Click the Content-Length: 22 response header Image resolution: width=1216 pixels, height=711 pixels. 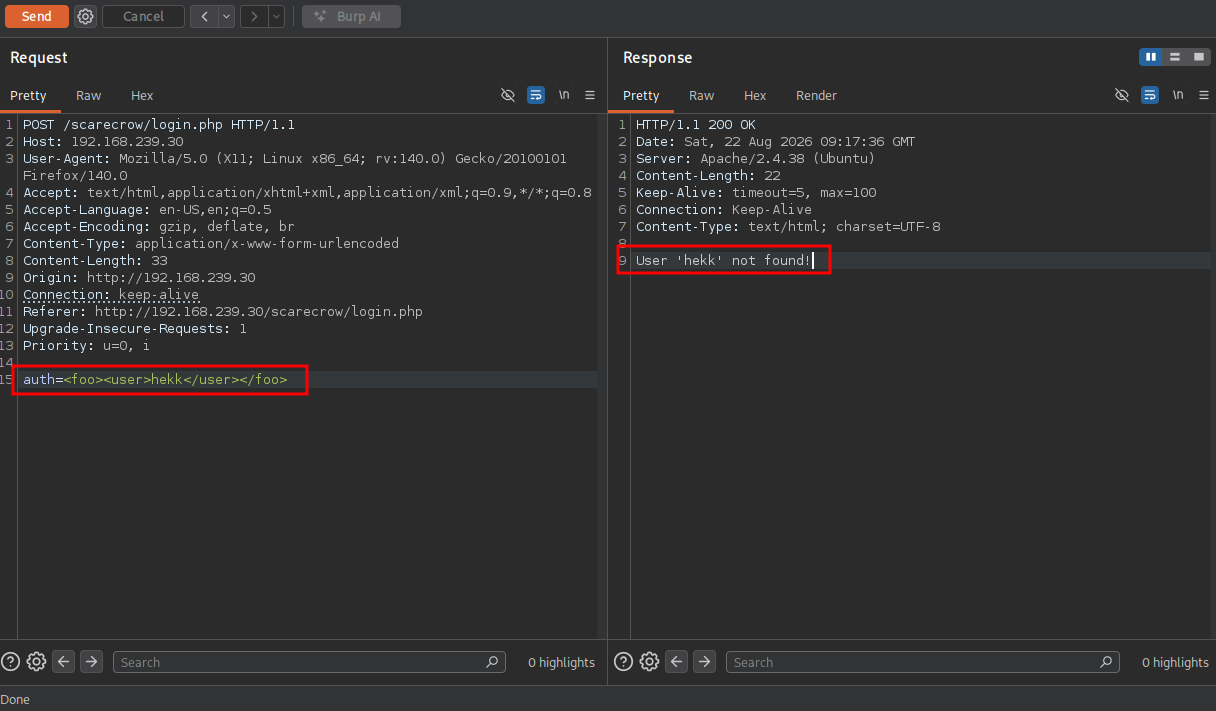(709, 176)
